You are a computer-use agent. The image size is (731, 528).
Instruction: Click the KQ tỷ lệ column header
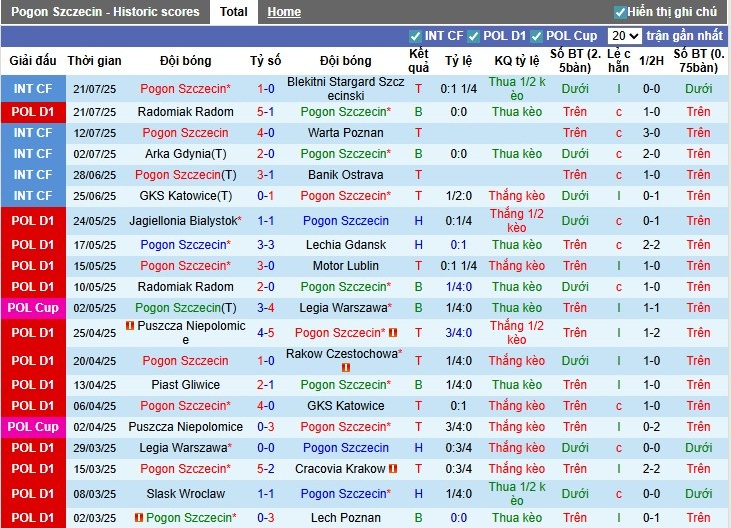click(517, 61)
